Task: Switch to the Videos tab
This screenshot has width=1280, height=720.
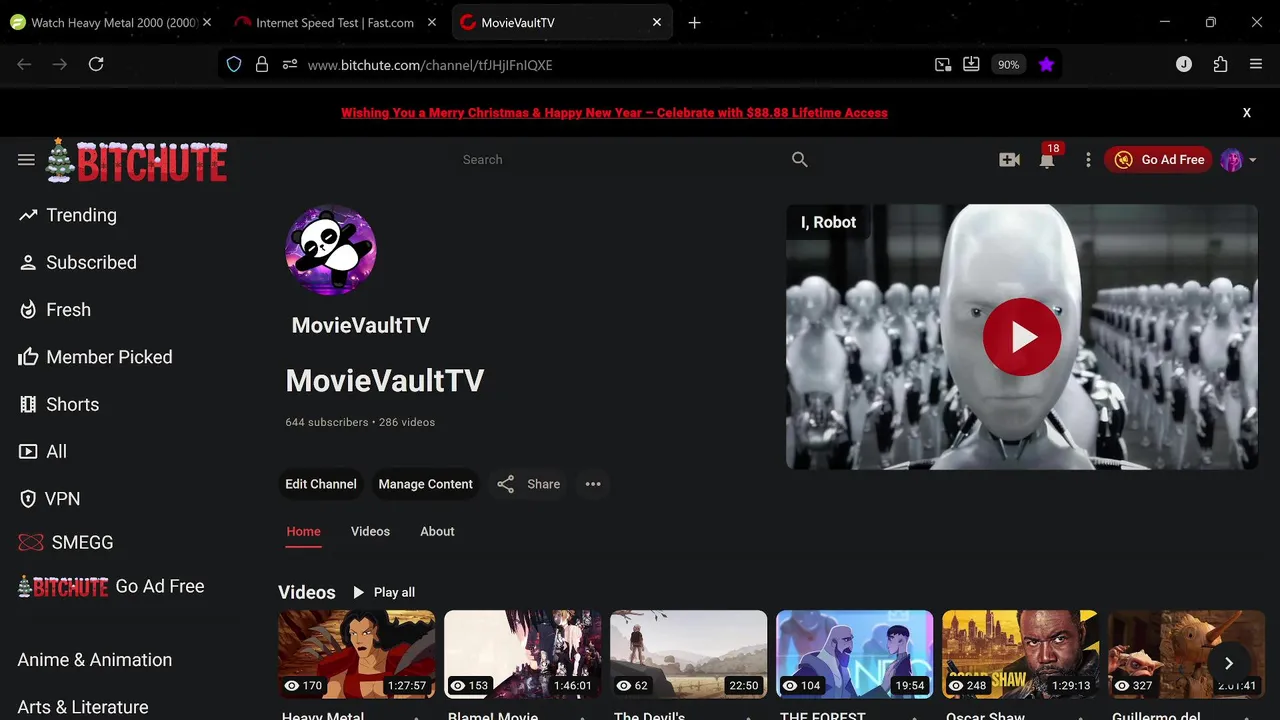Action: [370, 532]
